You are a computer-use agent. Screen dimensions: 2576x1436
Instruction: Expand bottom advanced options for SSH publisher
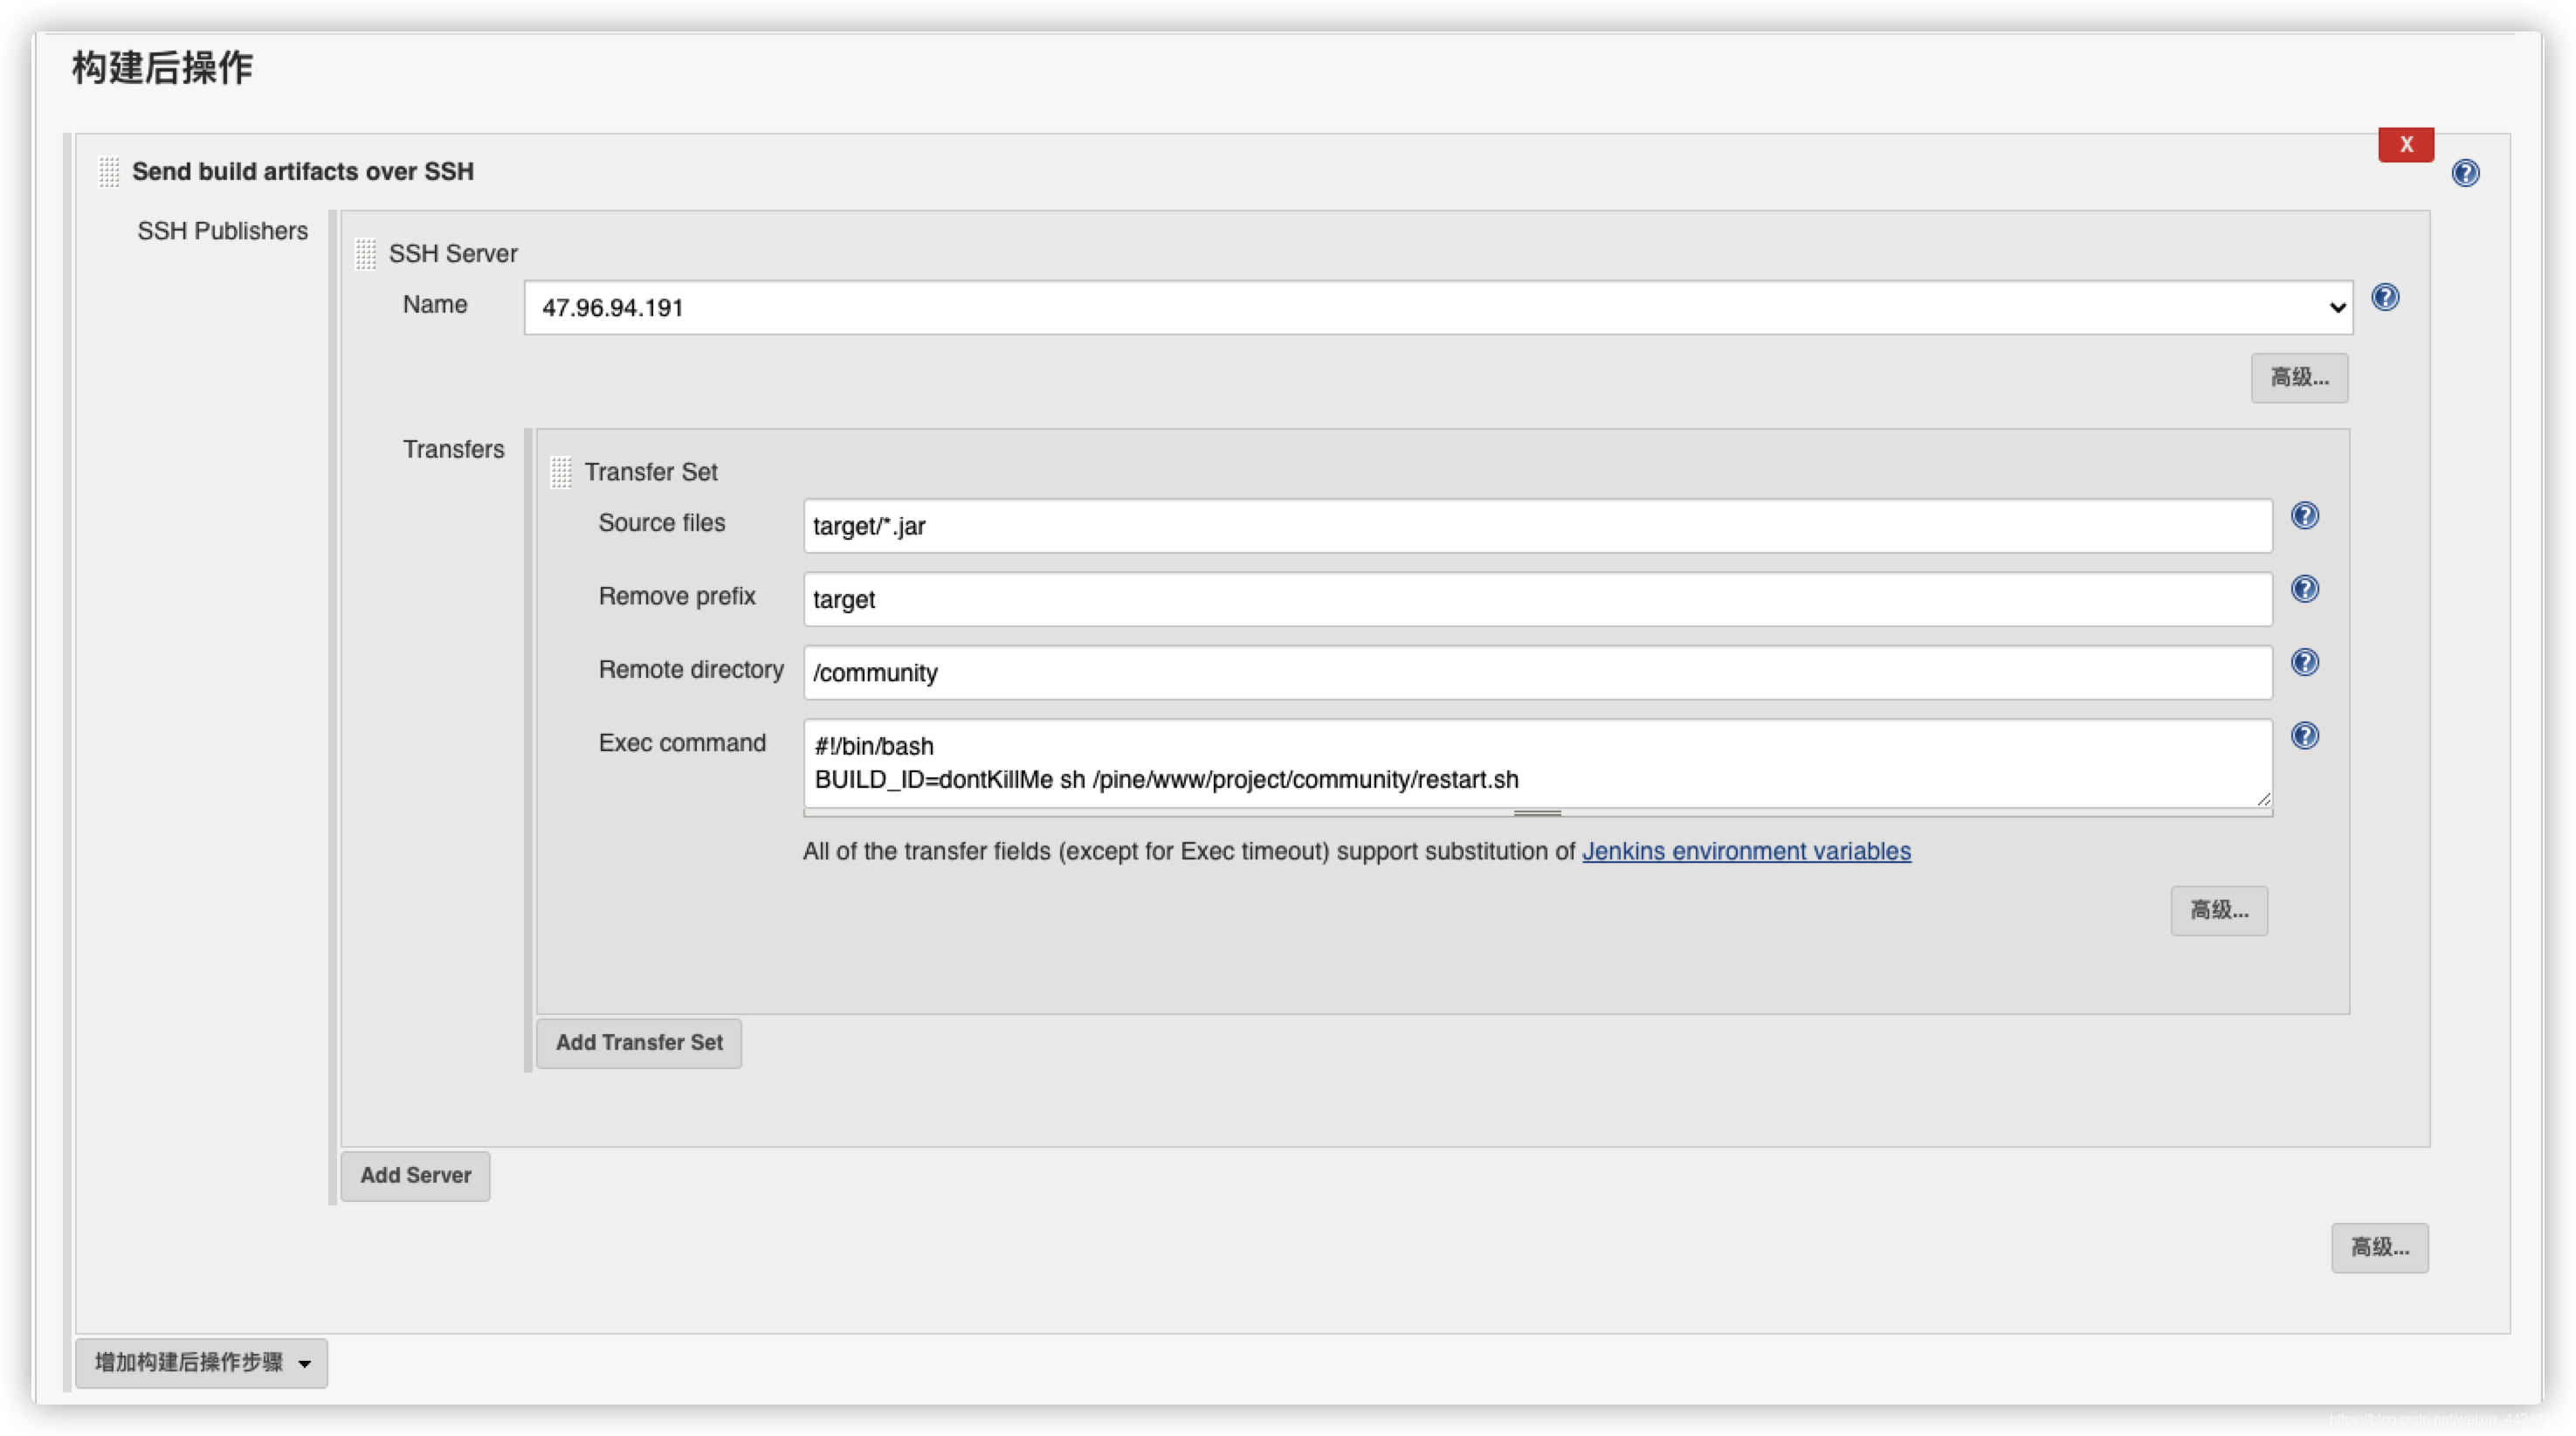coord(2379,1248)
